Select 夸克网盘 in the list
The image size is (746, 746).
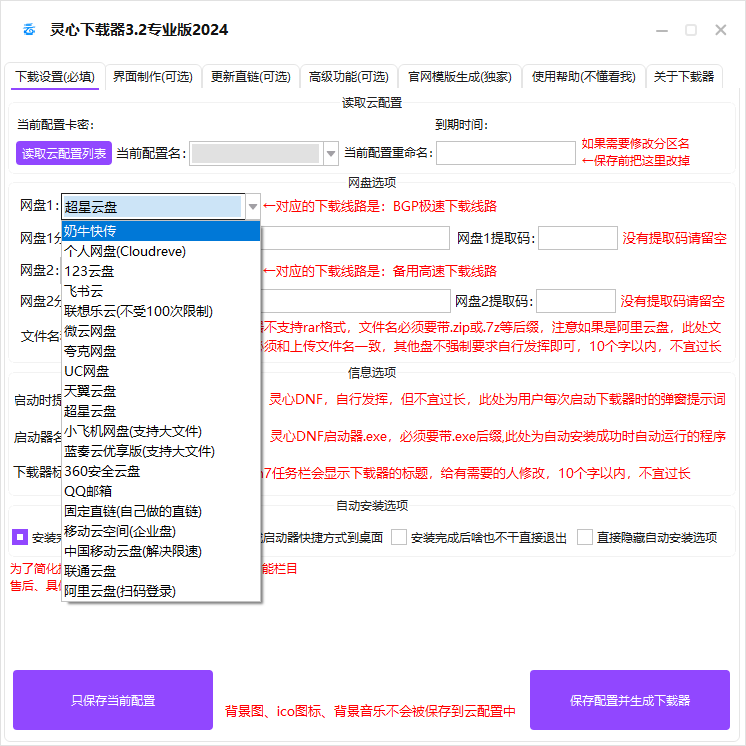point(160,351)
